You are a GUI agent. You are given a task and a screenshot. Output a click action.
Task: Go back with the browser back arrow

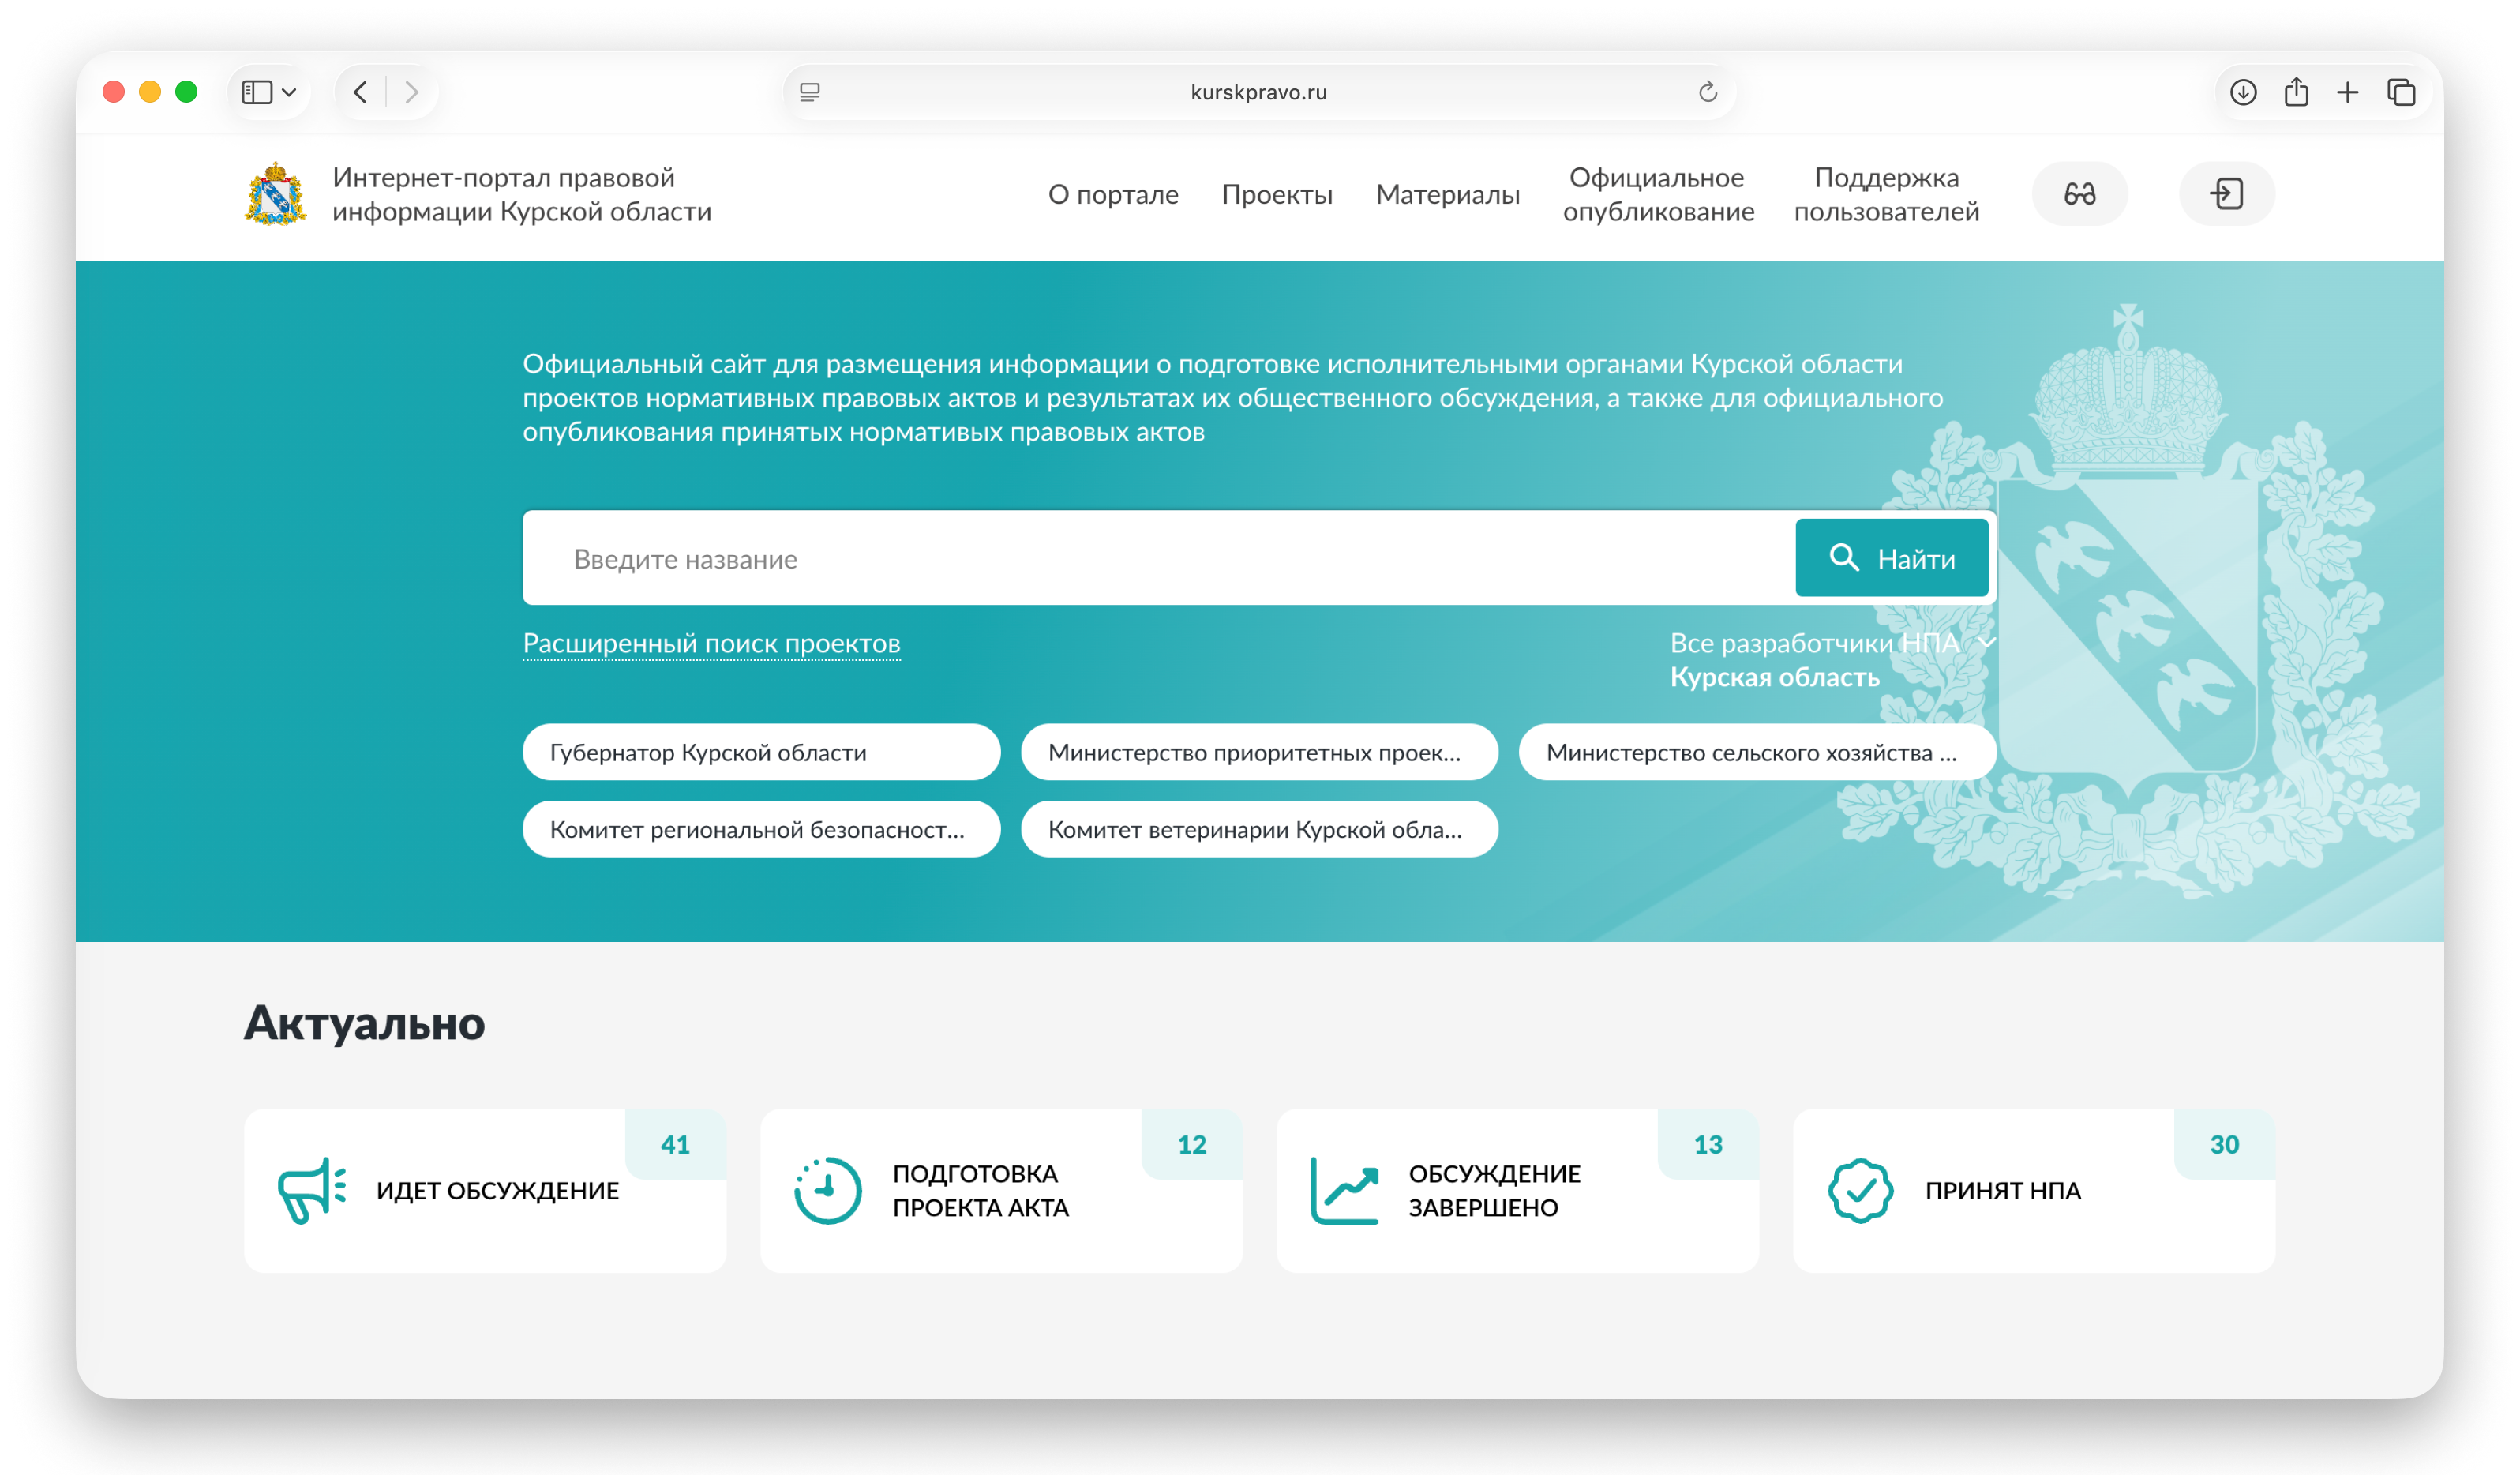point(361,92)
